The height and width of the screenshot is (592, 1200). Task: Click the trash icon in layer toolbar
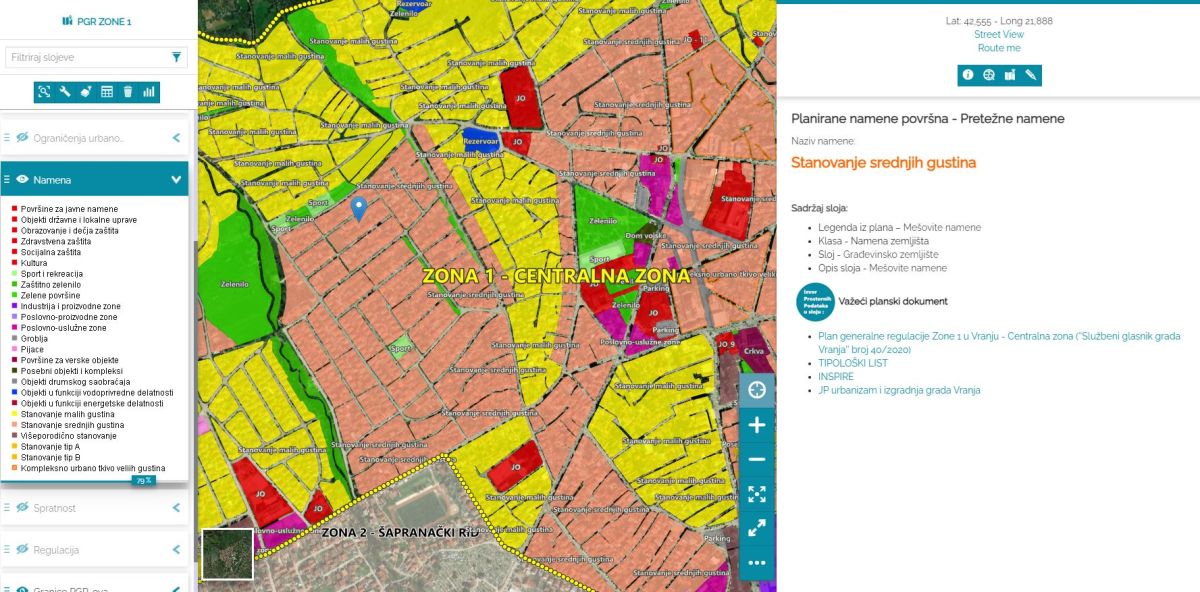coord(128,92)
